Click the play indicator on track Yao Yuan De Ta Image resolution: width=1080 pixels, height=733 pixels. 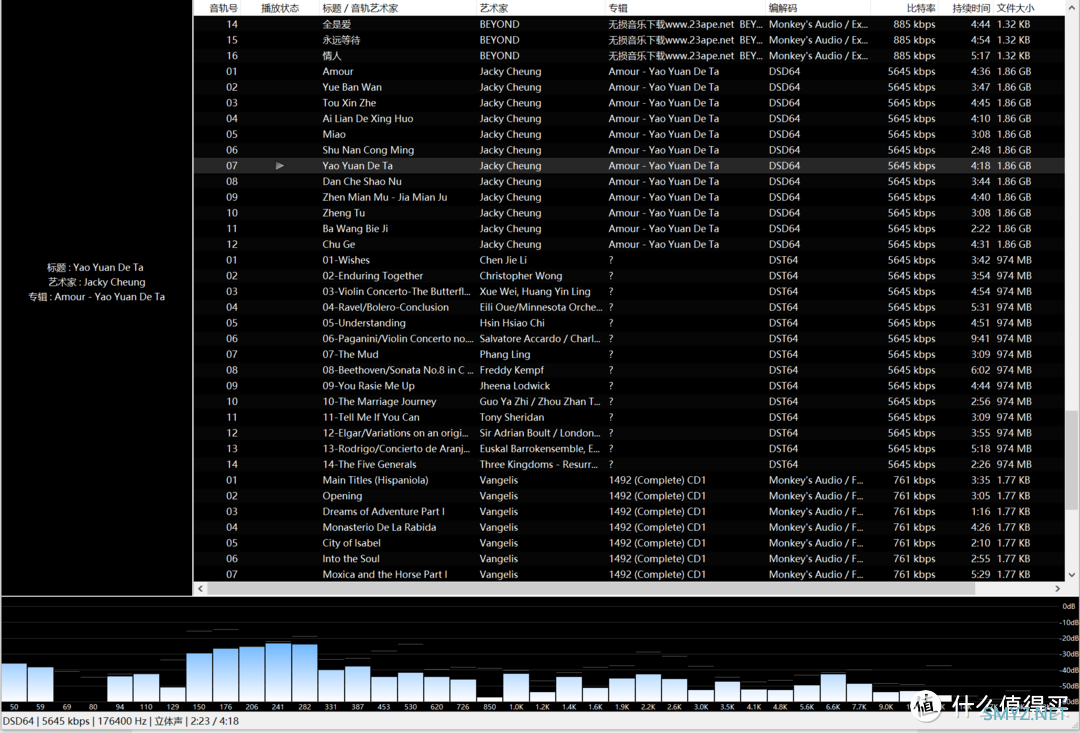pos(280,165)
